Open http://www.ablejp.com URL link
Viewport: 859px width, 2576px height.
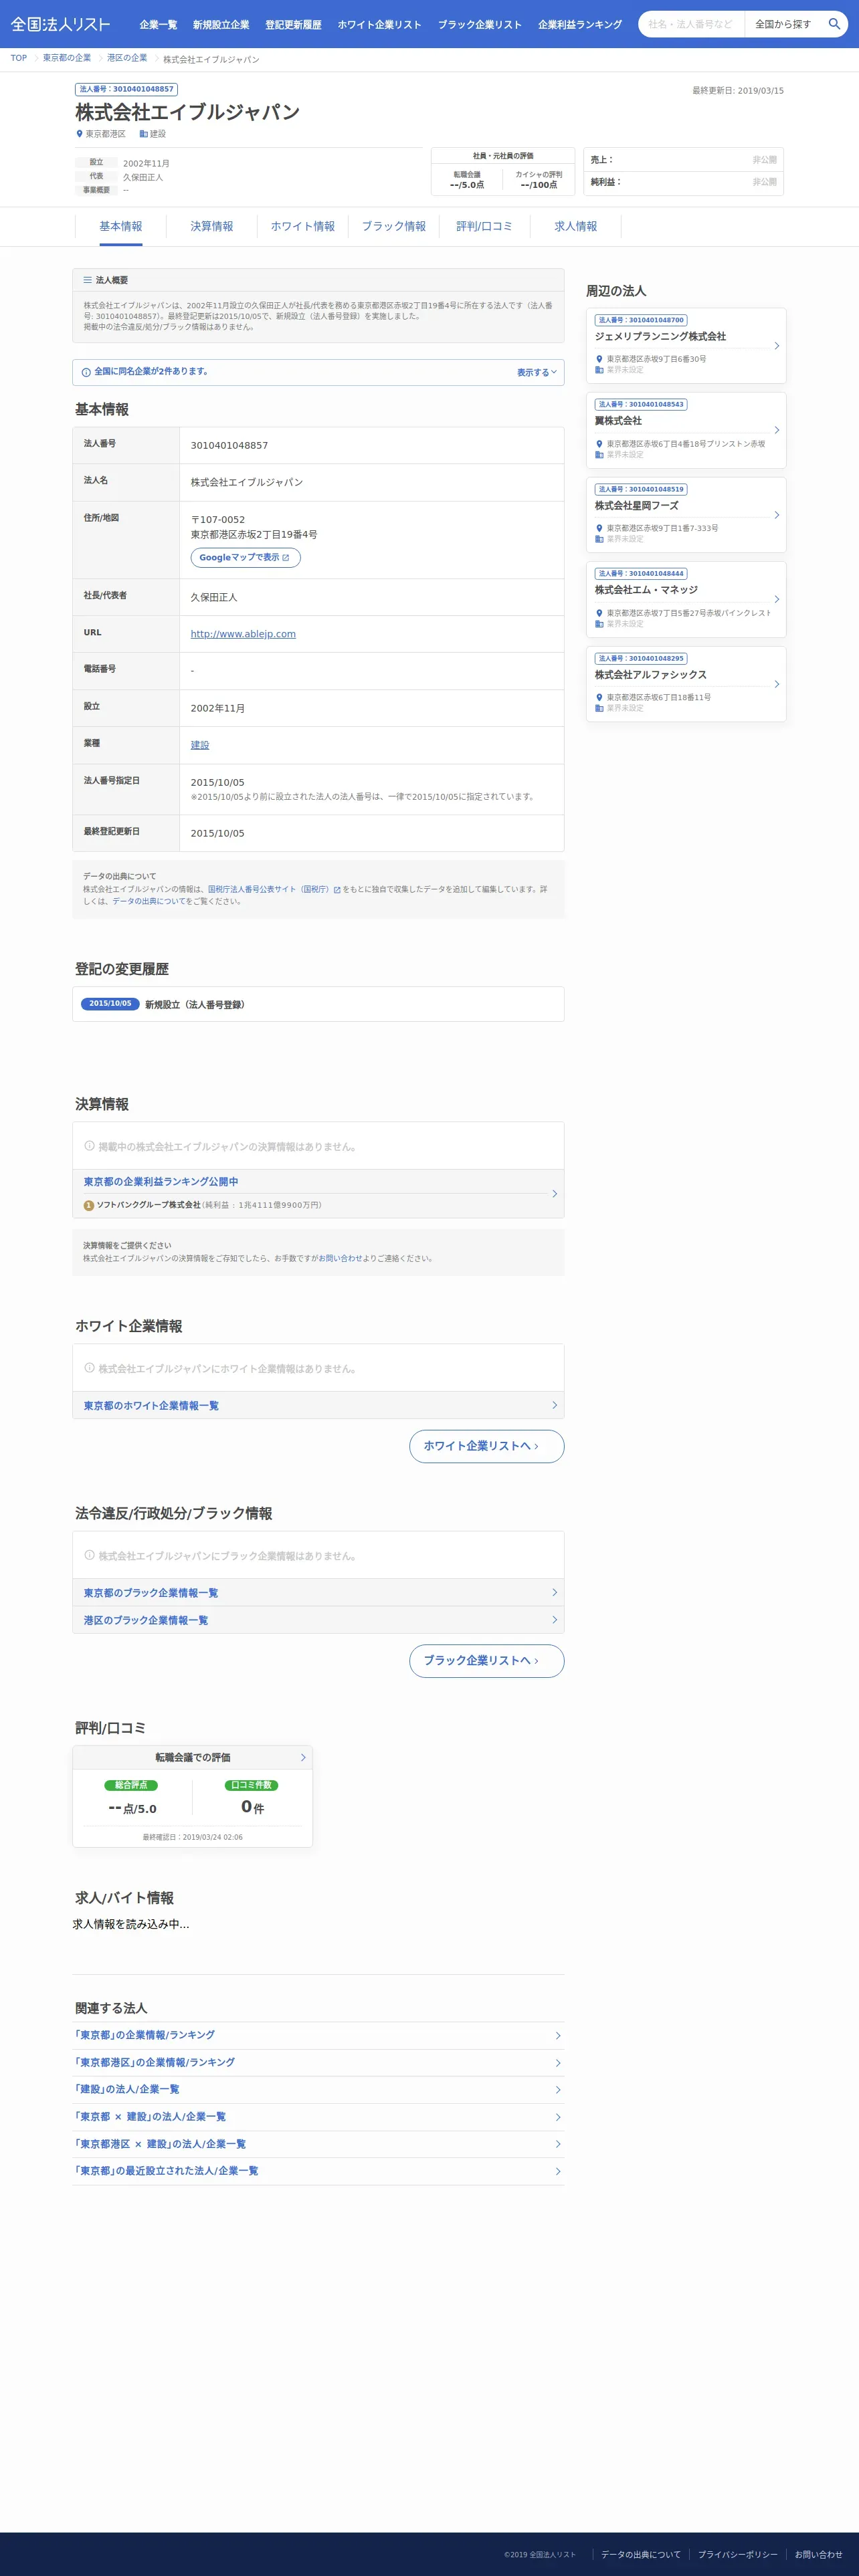243,634
